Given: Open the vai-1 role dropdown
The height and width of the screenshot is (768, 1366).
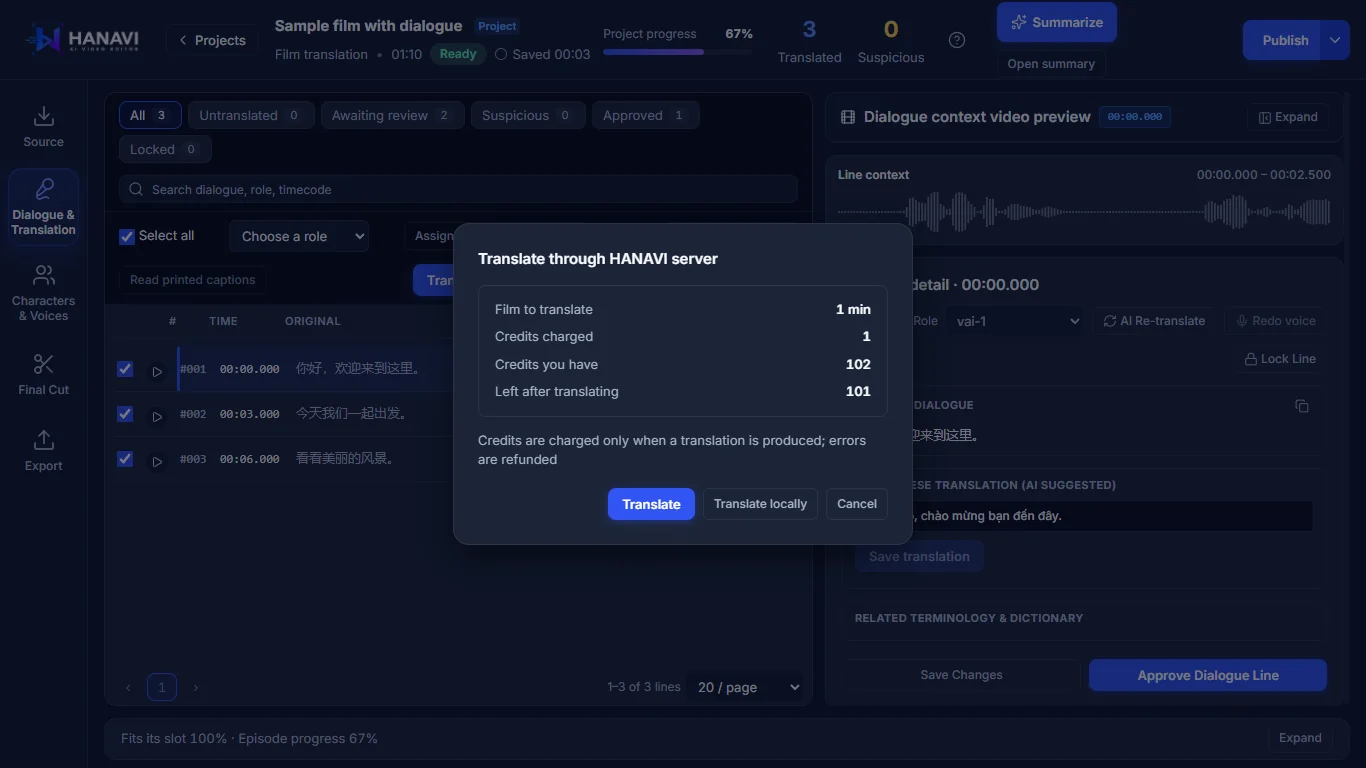Looking at the screenshot, I should (1016, 321).
